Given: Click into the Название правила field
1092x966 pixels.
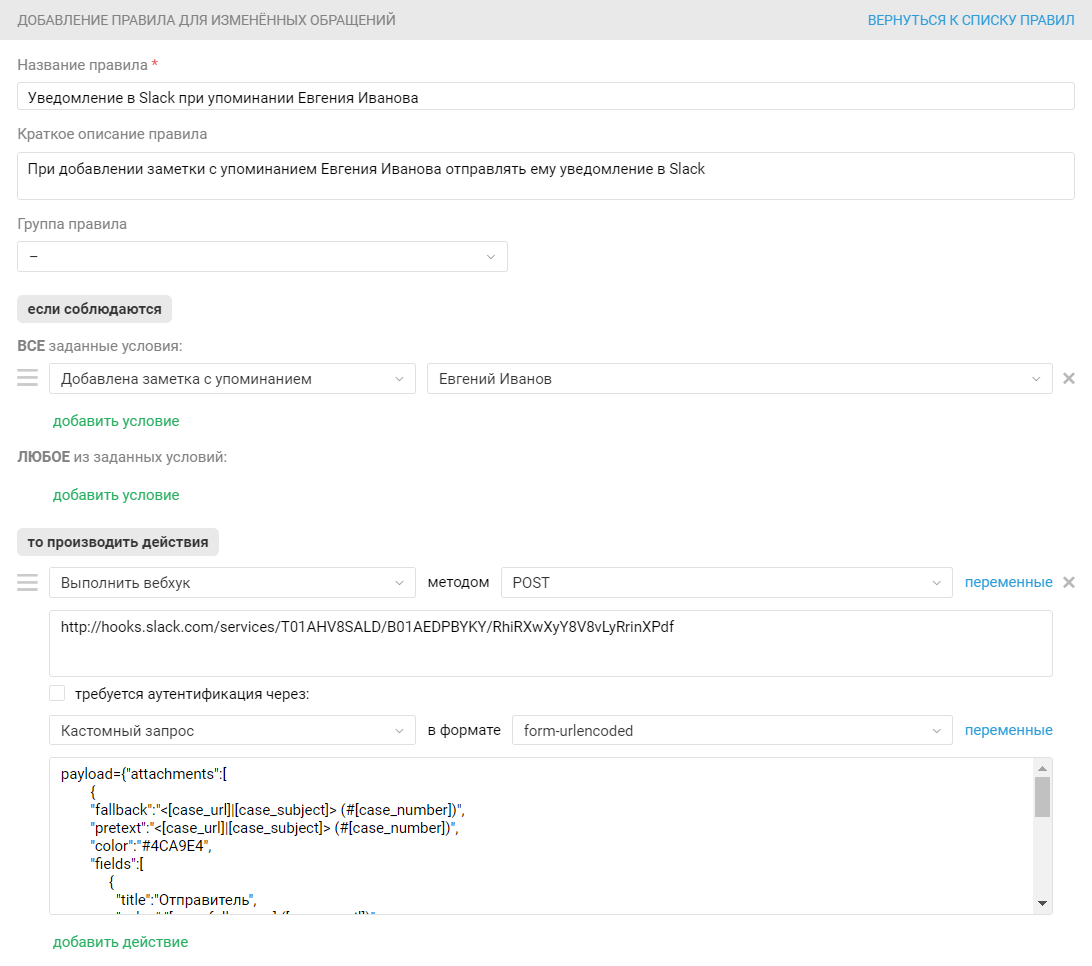Looking at the screenshot, I should point(545,97).
